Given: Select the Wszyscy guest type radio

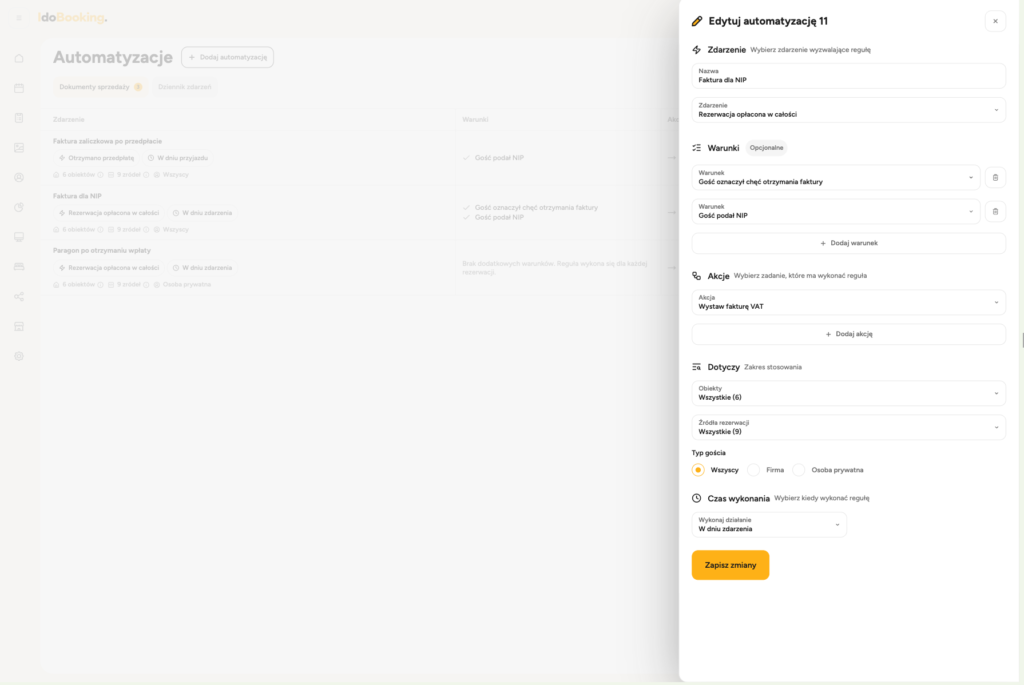Looking at the screenshot, I should click(697, 470).
